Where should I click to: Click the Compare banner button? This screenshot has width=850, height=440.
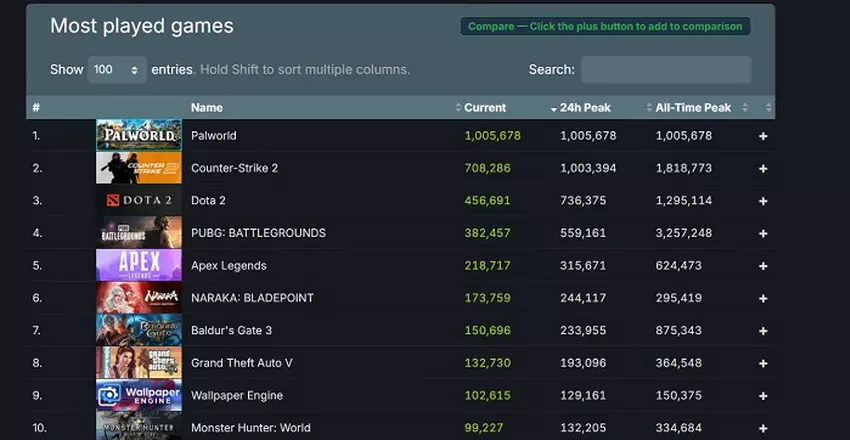pyautogui.click(x=605, y=26)
